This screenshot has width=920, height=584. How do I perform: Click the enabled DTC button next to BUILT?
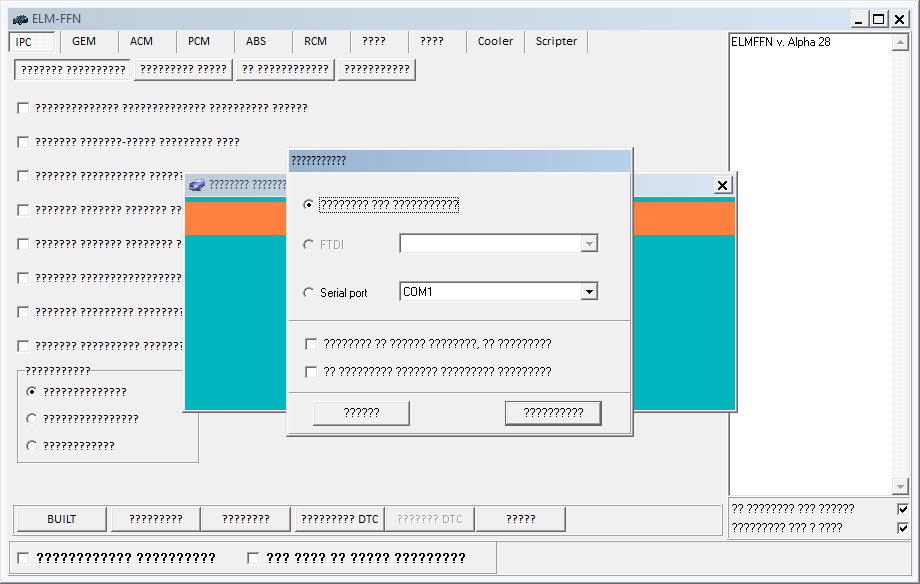tap(340, 519)
